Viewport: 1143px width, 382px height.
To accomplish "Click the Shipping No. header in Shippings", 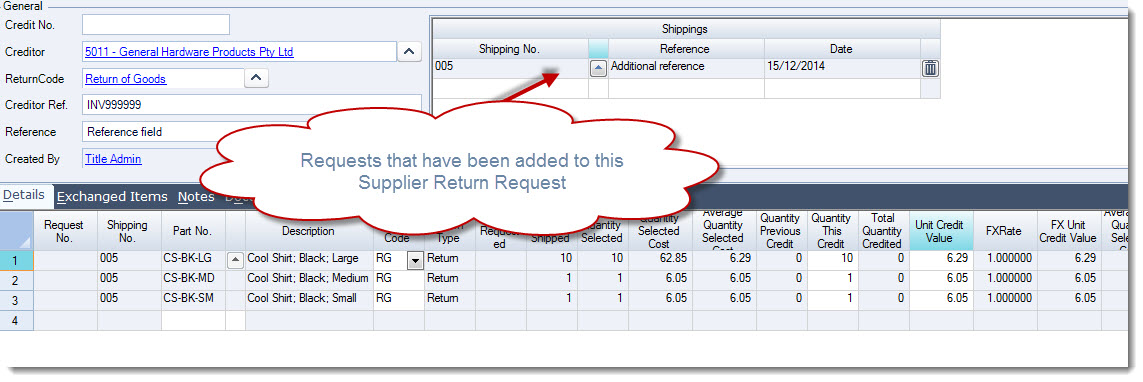I will 510,49.
